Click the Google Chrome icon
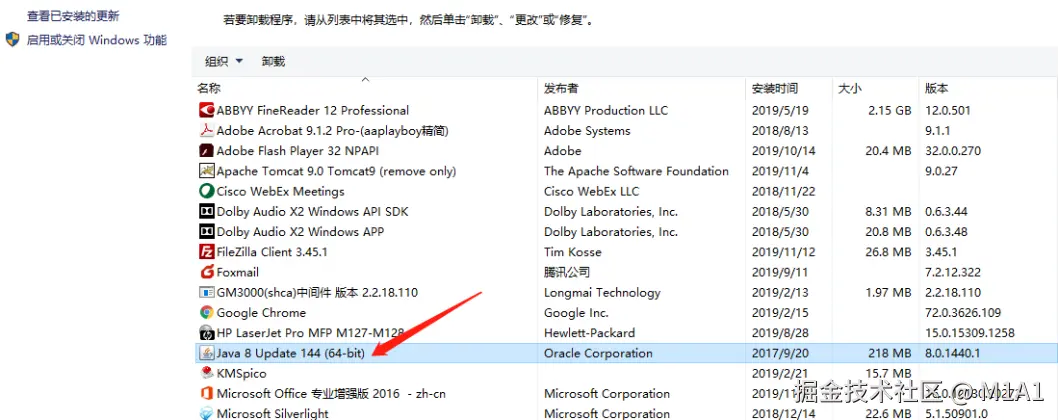The image size is (1059, 420). click(x=206, y=312)
